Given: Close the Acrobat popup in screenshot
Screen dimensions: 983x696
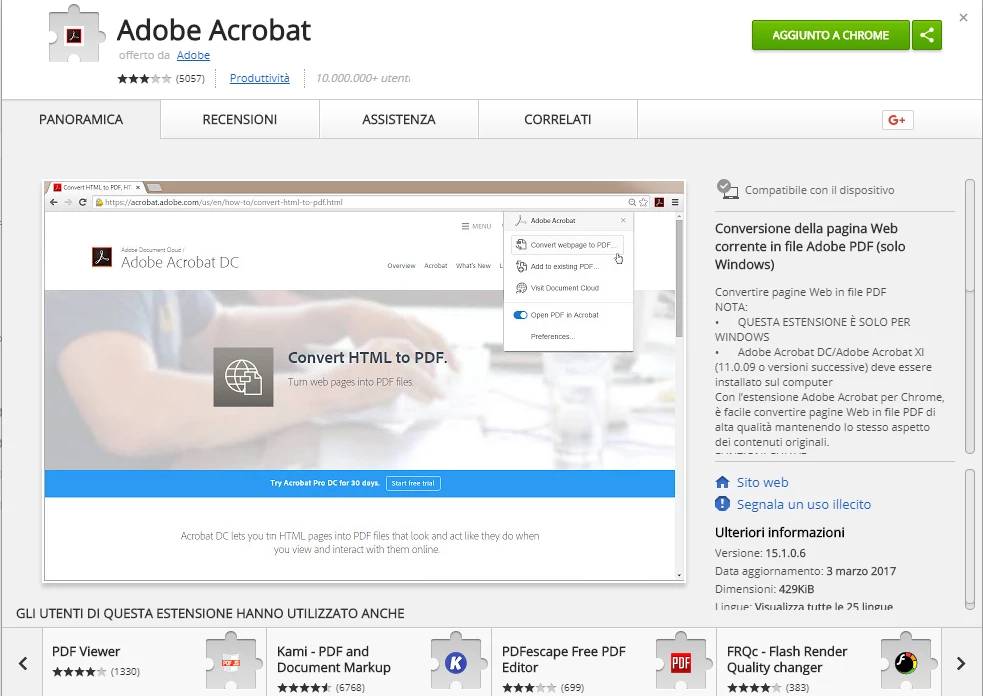Looking at the screenshot, I should click(623, 220).
